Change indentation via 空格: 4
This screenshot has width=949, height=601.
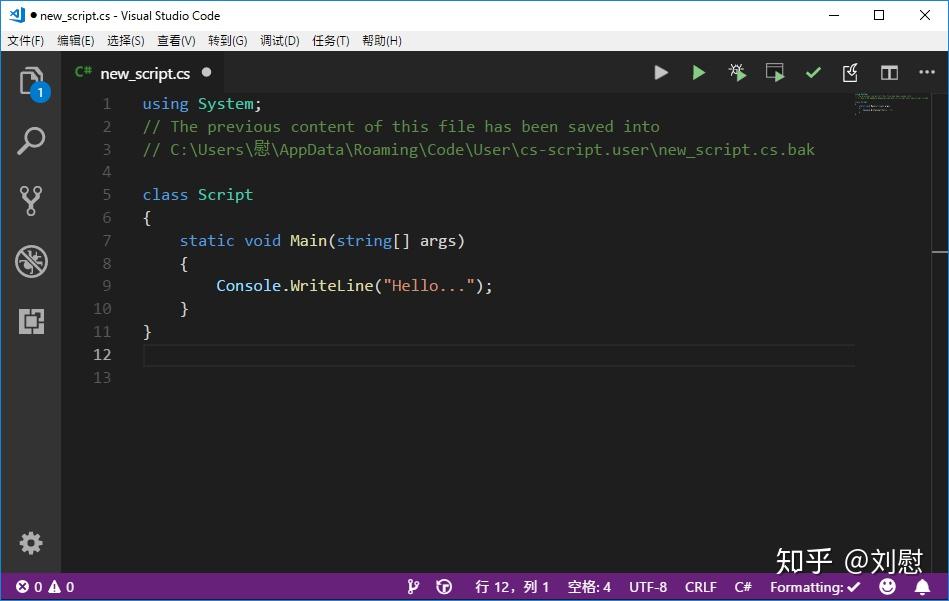pyautogui.click(x=589, y=586)
